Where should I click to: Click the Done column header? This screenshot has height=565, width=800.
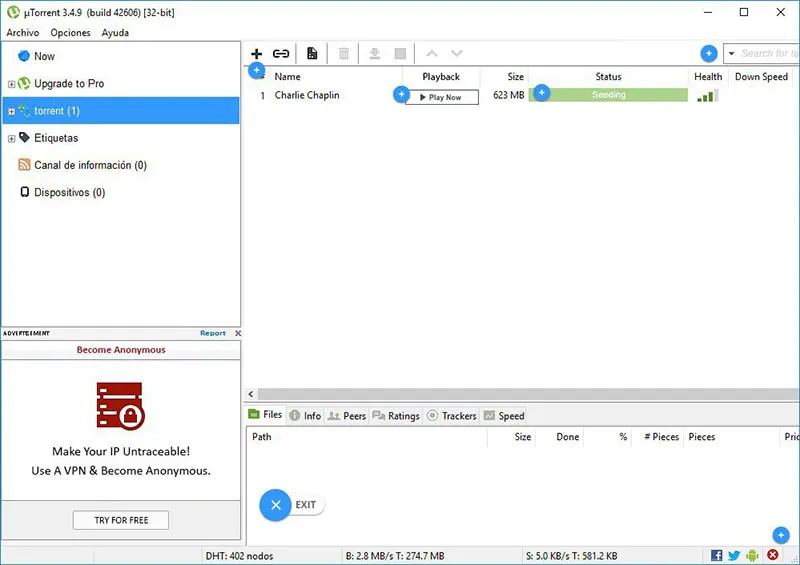pos(567,437)
